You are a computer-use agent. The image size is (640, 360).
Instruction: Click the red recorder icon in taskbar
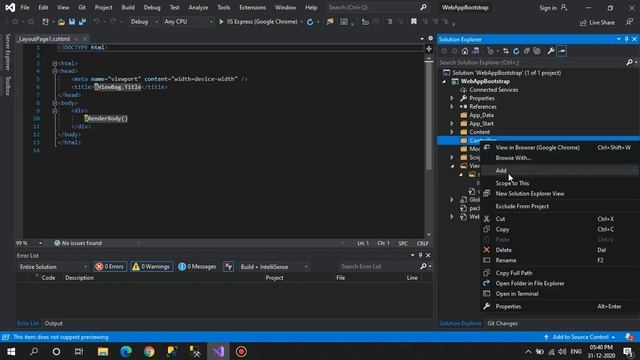coord(241,351)
